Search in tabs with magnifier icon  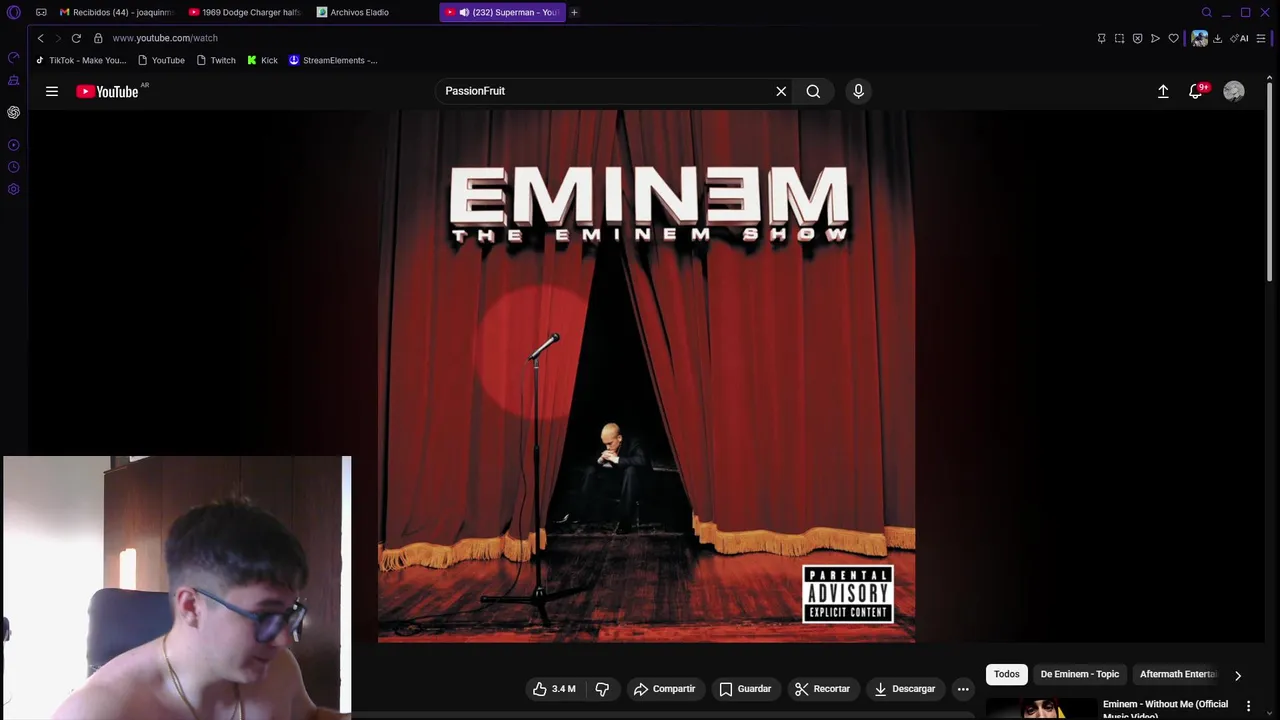(1207, 12)
